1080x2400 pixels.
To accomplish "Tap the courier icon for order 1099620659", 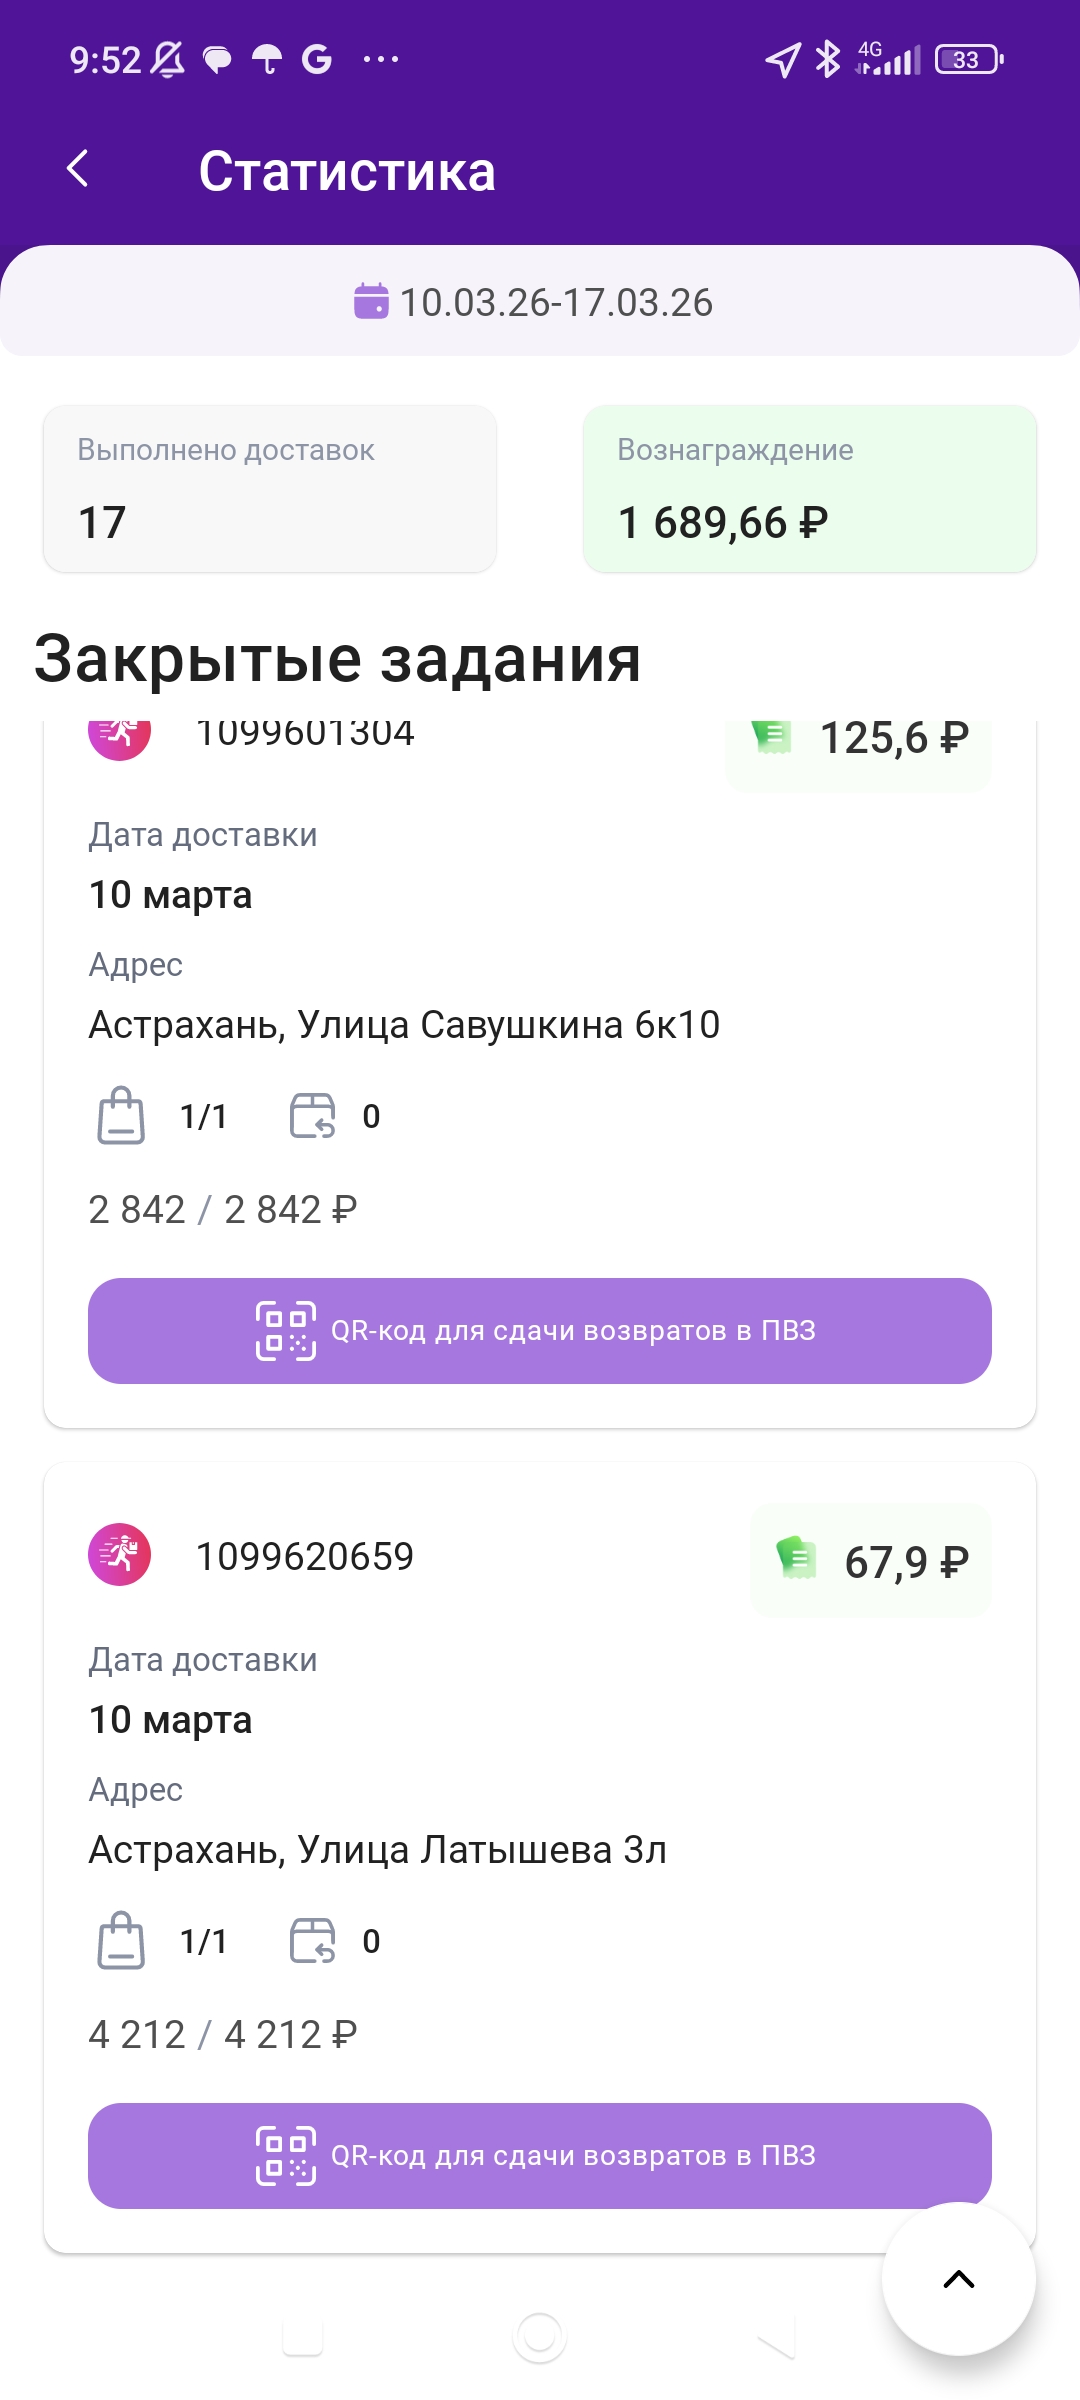I will click(120, 1554).
